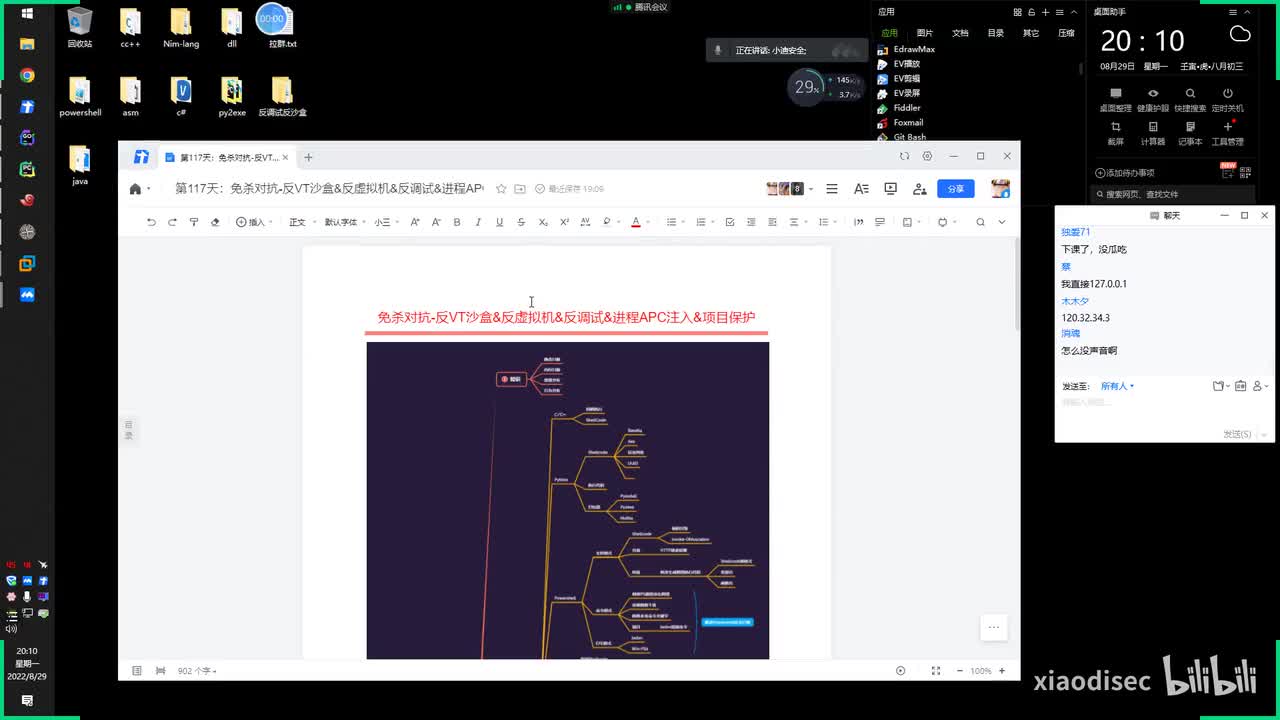Increase font size with the A+ icon
Image resolution: width=1280 pixels, height=720 pixels.
pyautogui.click(x=415, y=222)
